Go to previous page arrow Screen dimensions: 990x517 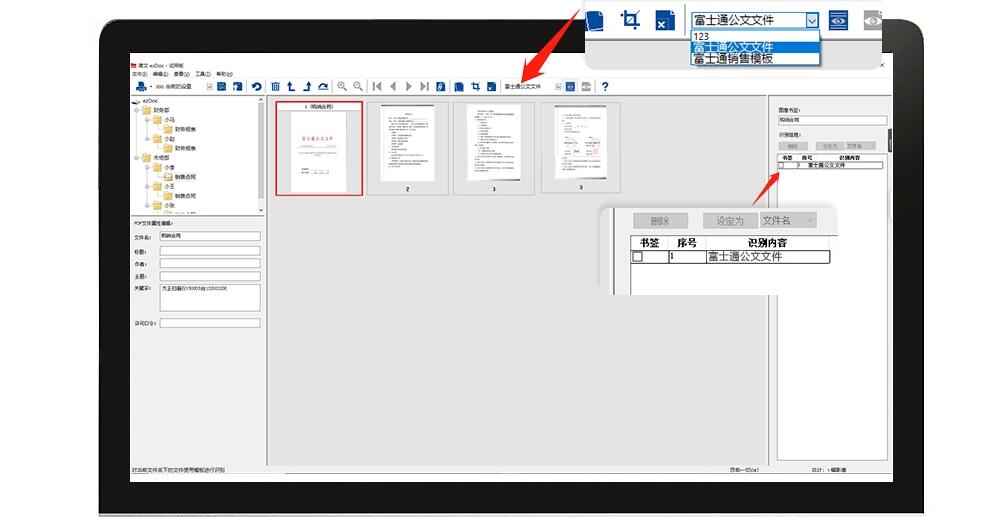393,86
